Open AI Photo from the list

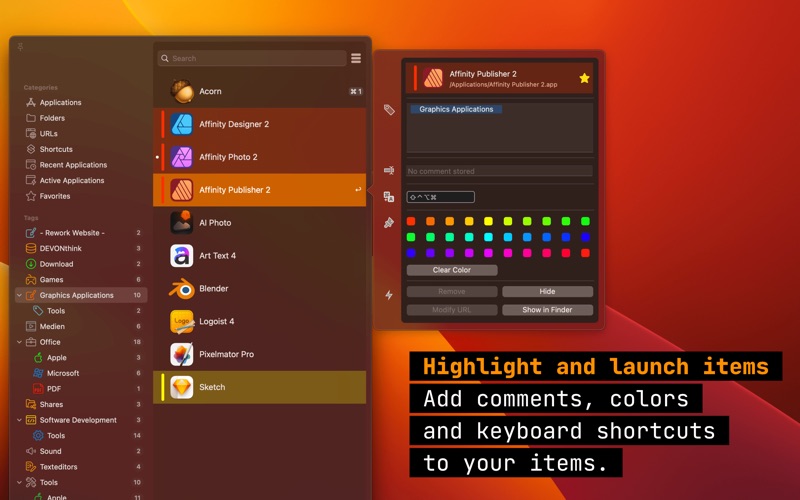[260, 223]
